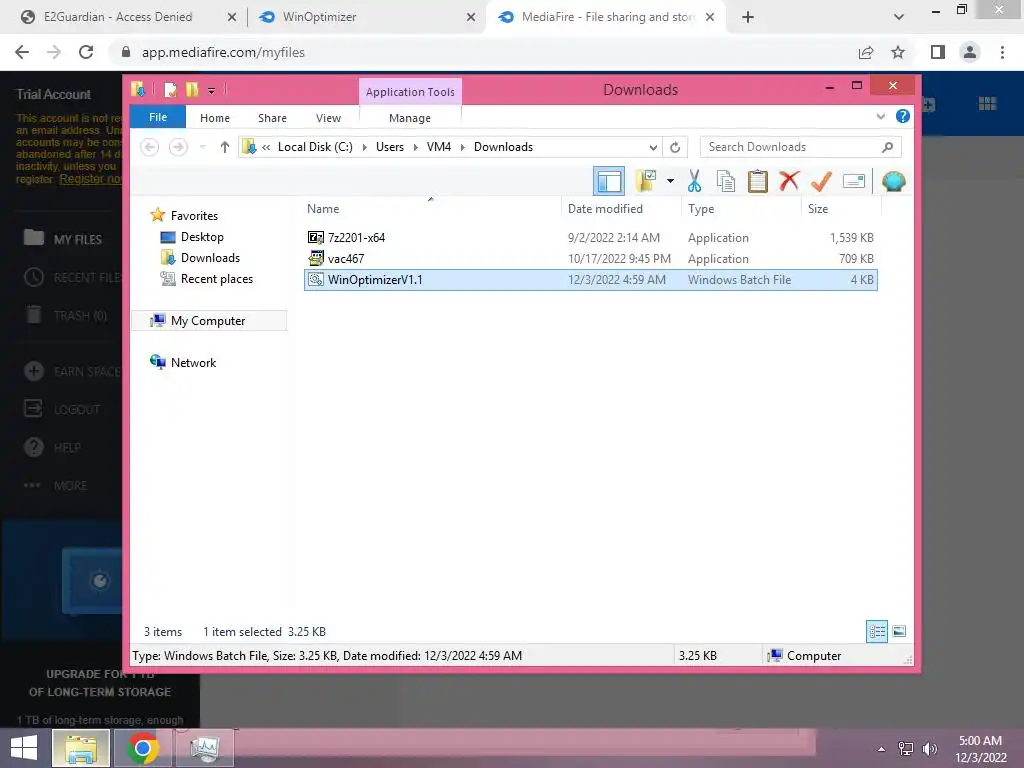Open Explorer Help question mark icon
Image resolution: width=1024 pixels, height=768 pixels.
point(903,116)
